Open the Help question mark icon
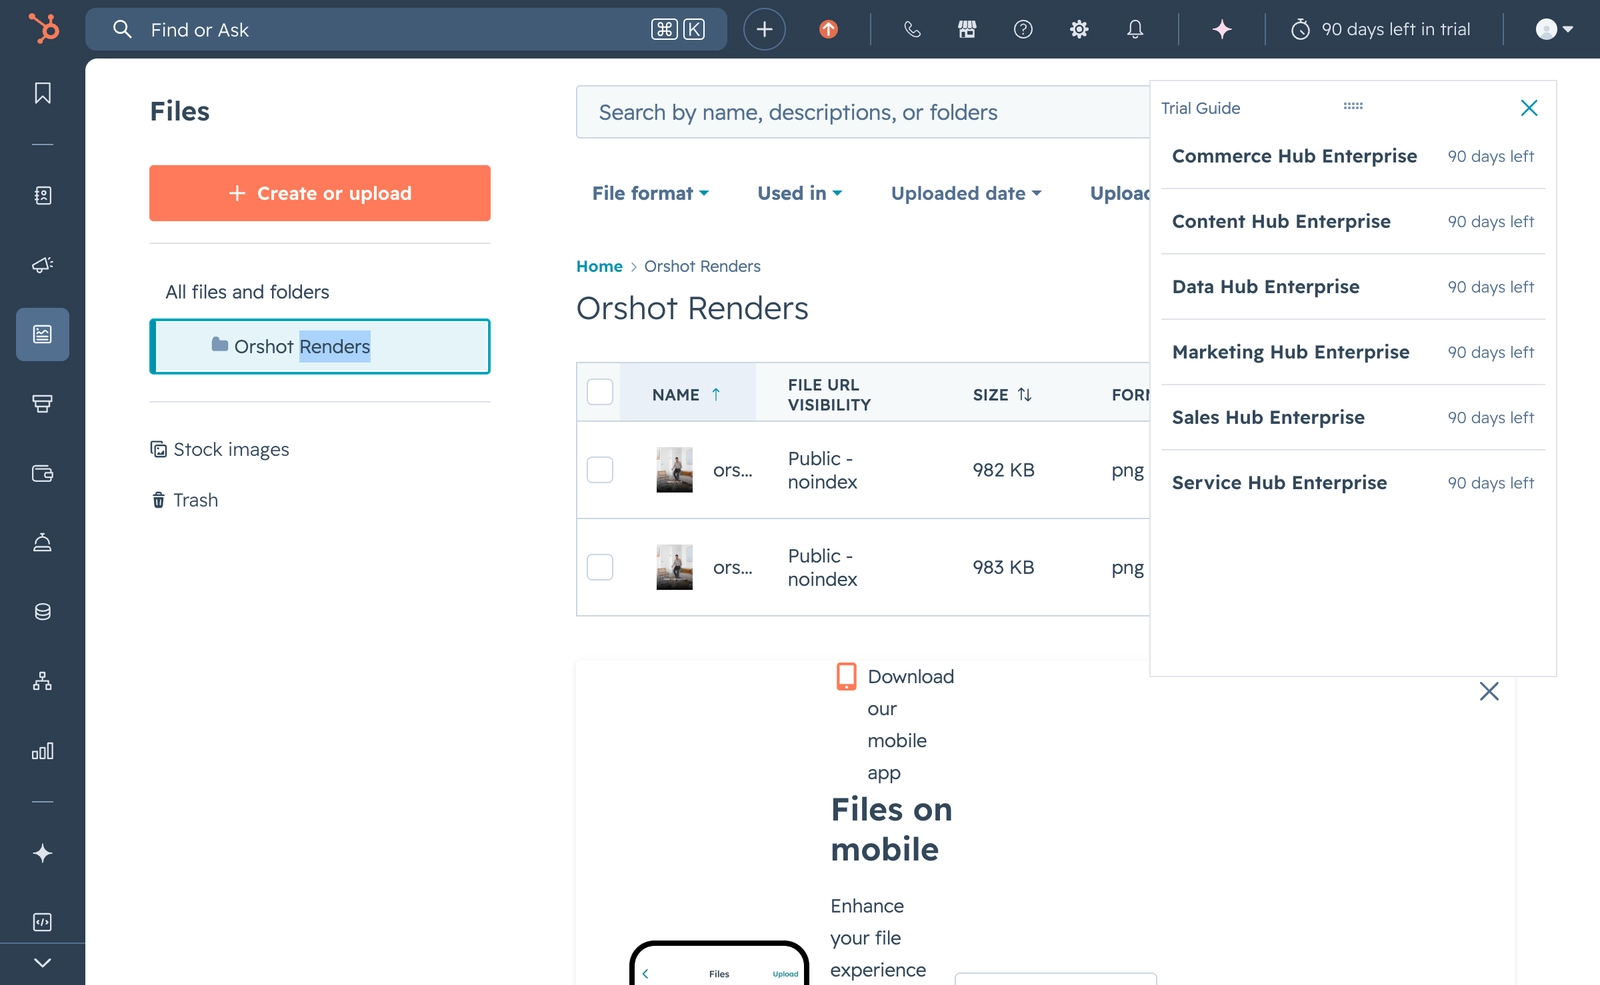 [x=1023, y=29]
